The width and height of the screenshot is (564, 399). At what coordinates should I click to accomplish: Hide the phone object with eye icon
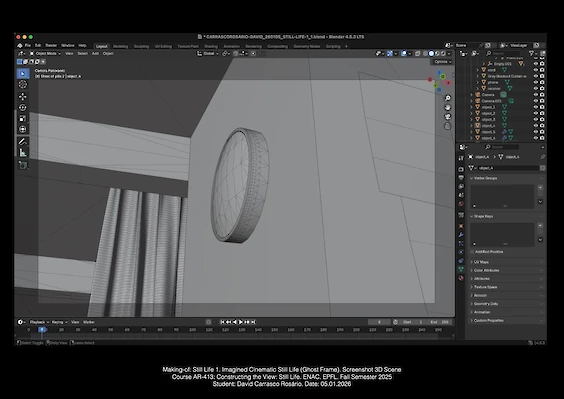click(536, 82)
